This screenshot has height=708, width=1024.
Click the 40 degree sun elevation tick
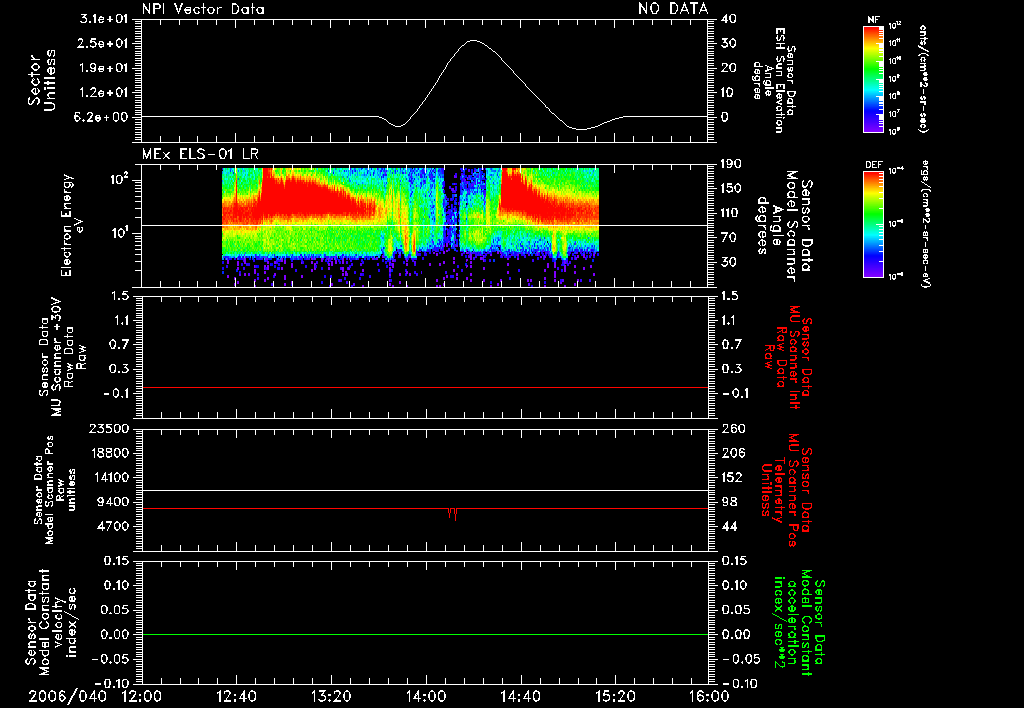pos(729,19)
